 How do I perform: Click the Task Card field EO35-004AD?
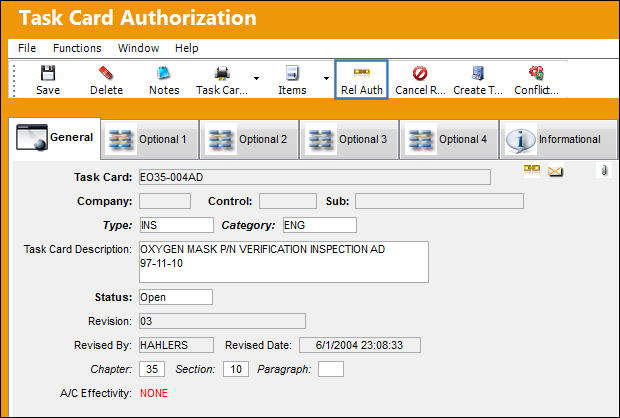click(x=315, y=177)
